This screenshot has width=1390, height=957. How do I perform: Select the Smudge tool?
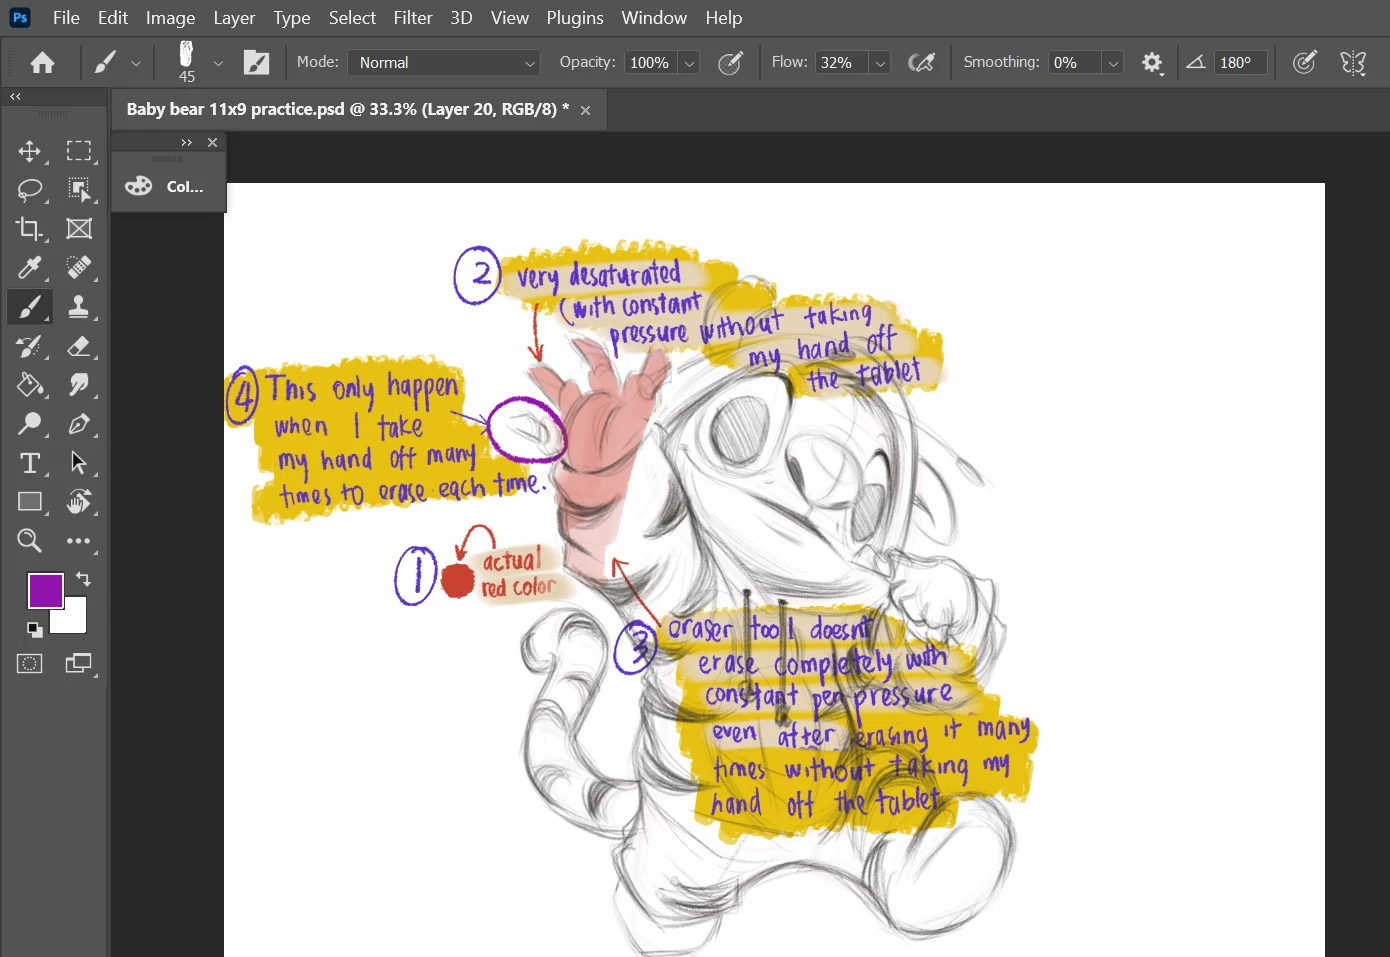79,385
